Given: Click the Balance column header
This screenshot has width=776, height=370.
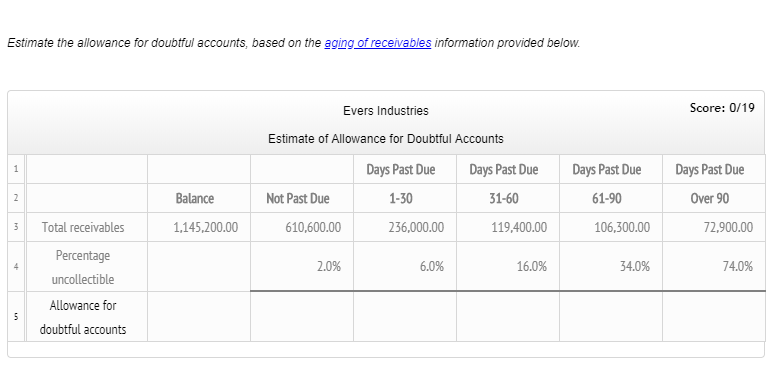Looking at the screenshot, I should [x=195, y=198].
